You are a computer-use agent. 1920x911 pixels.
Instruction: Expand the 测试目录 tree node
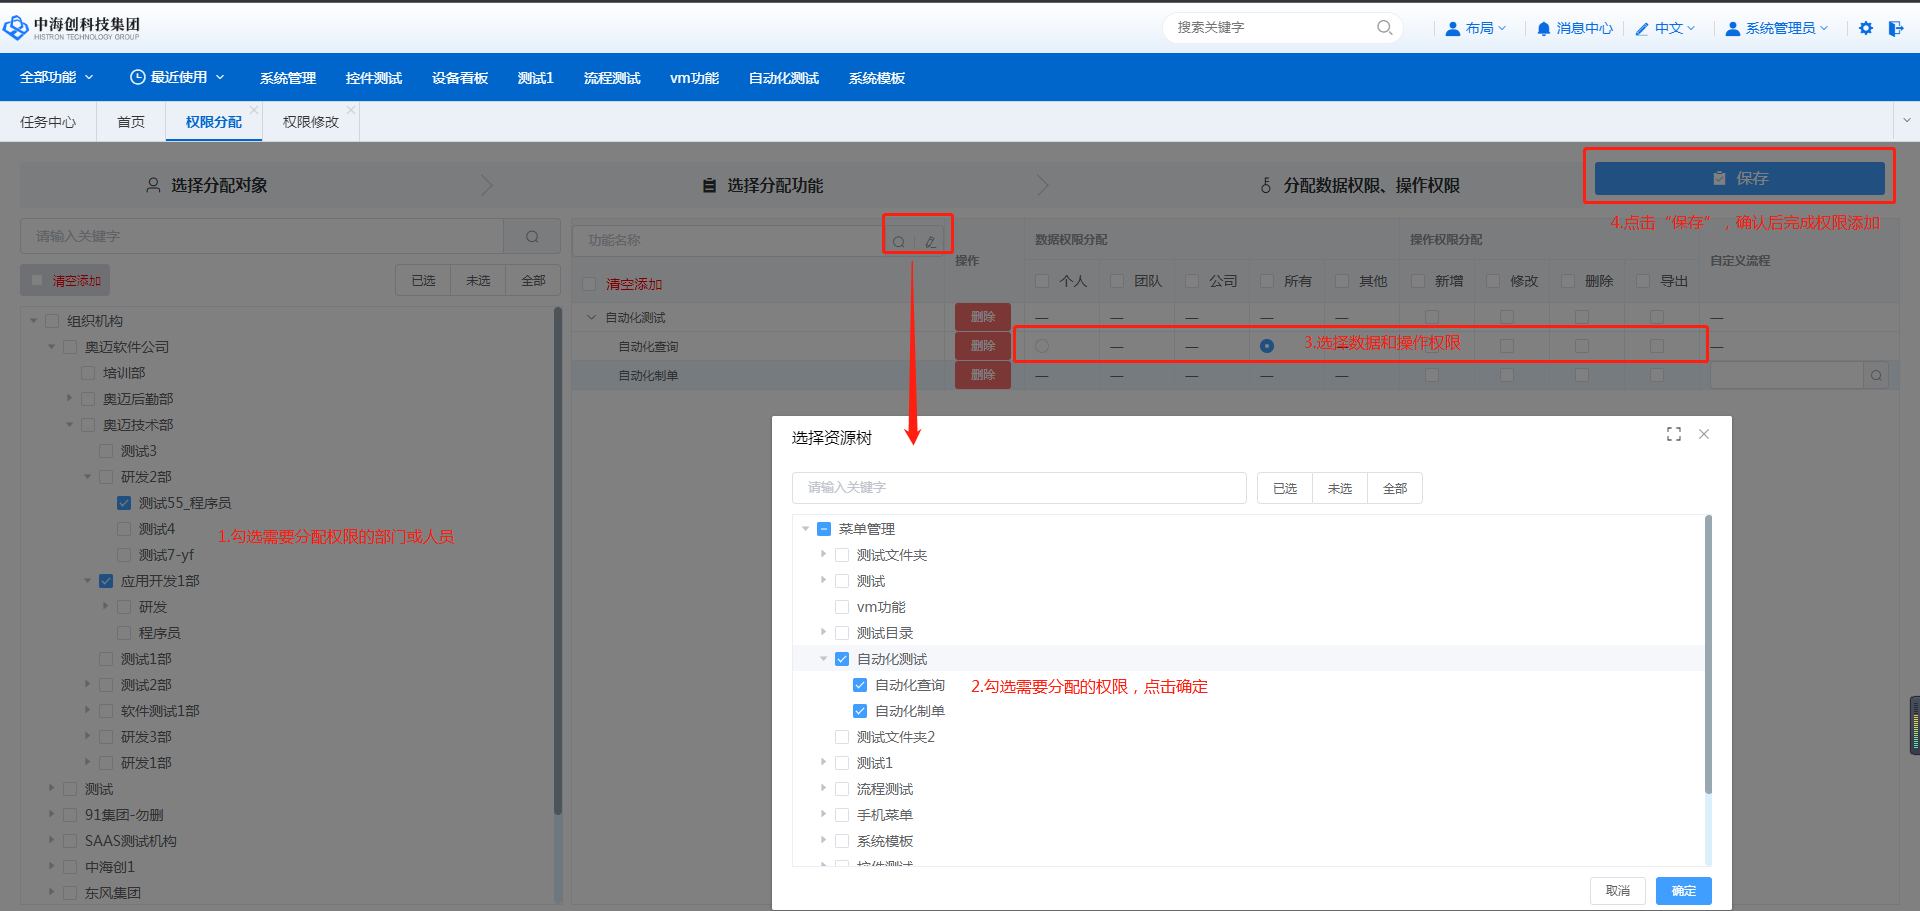click(x=823, y=633)
